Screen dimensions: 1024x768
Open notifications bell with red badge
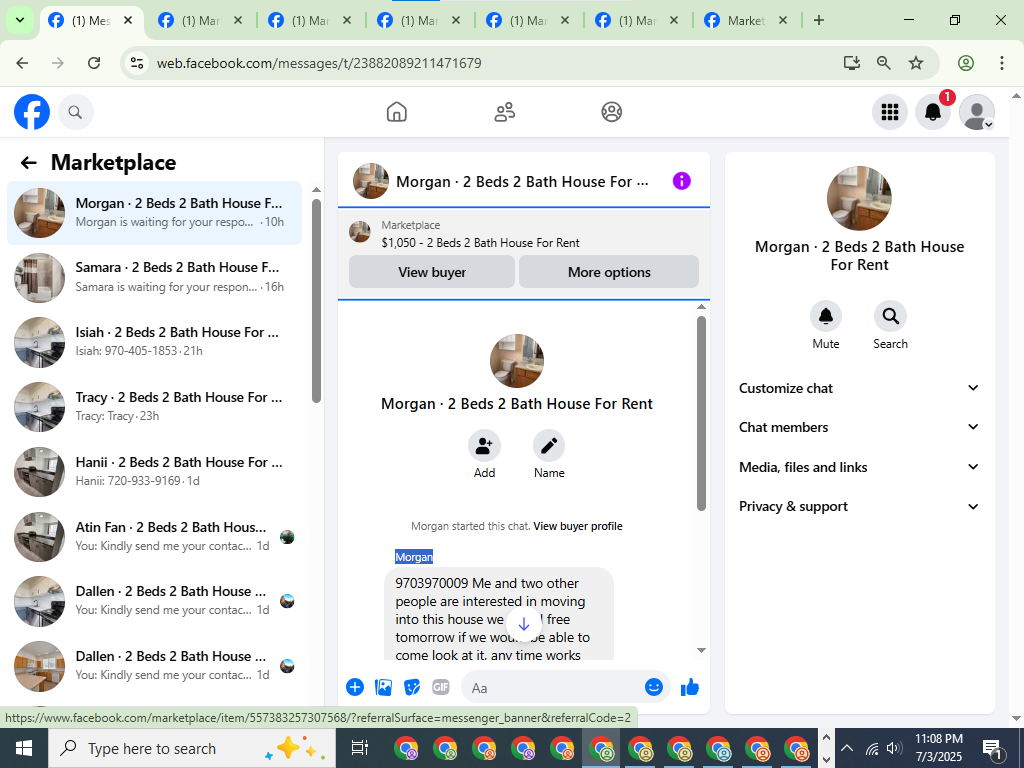tap(933, 112)
